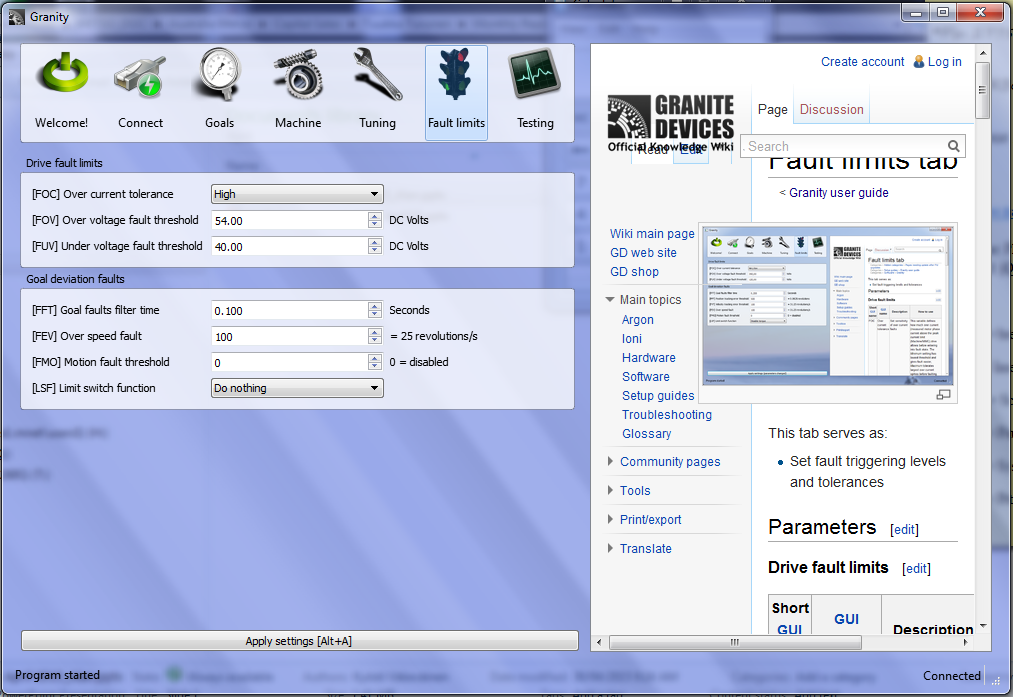Screen dimensions: 1013x697
Task: Open the Wiki main page link
Action: click(652, 233)
